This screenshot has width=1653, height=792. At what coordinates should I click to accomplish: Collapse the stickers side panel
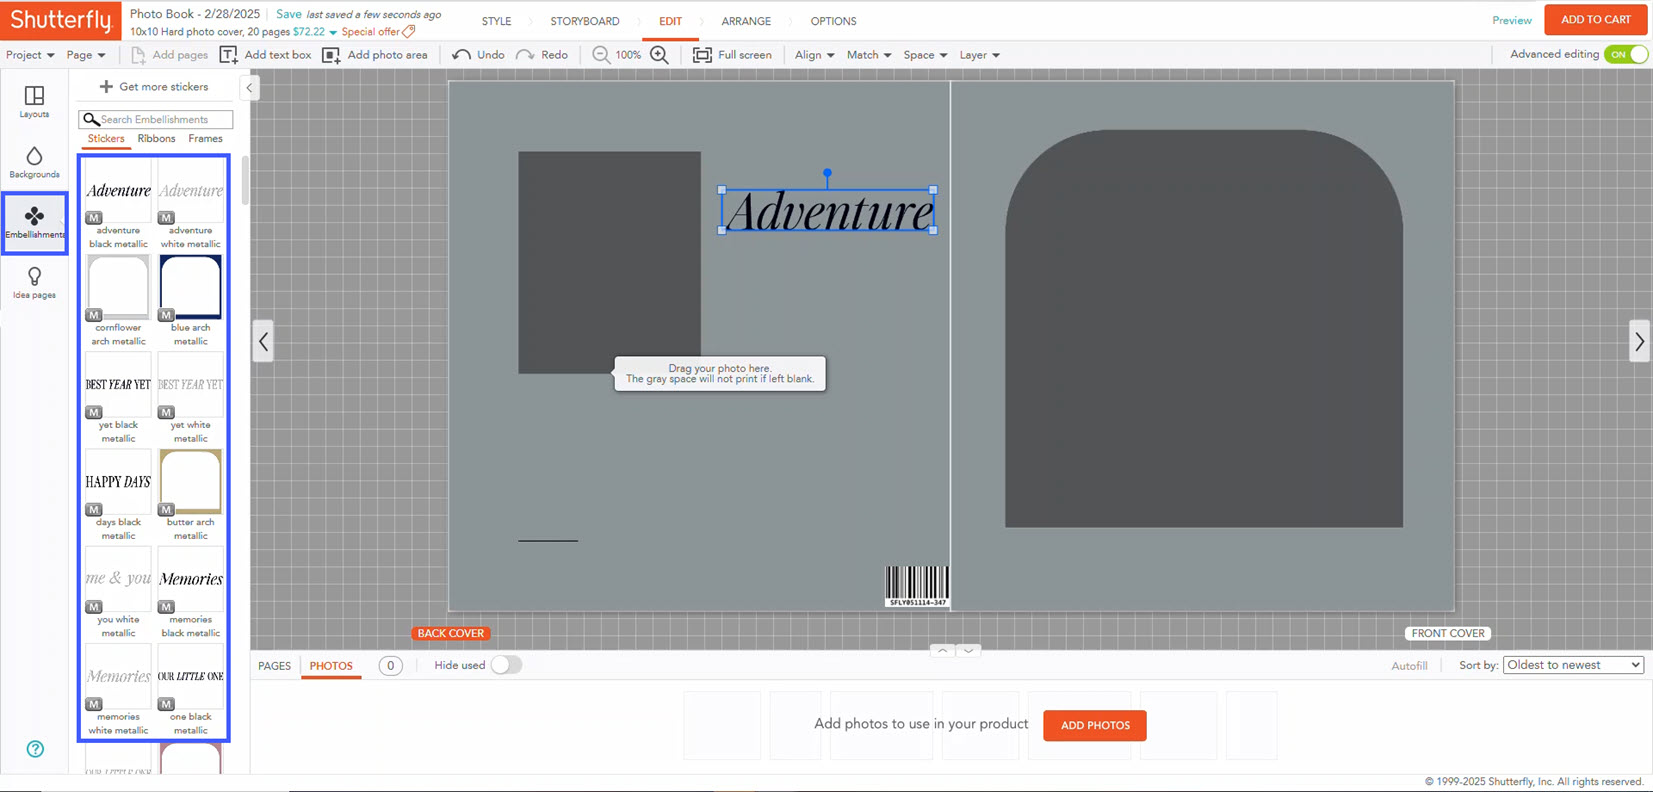[249, 88]
